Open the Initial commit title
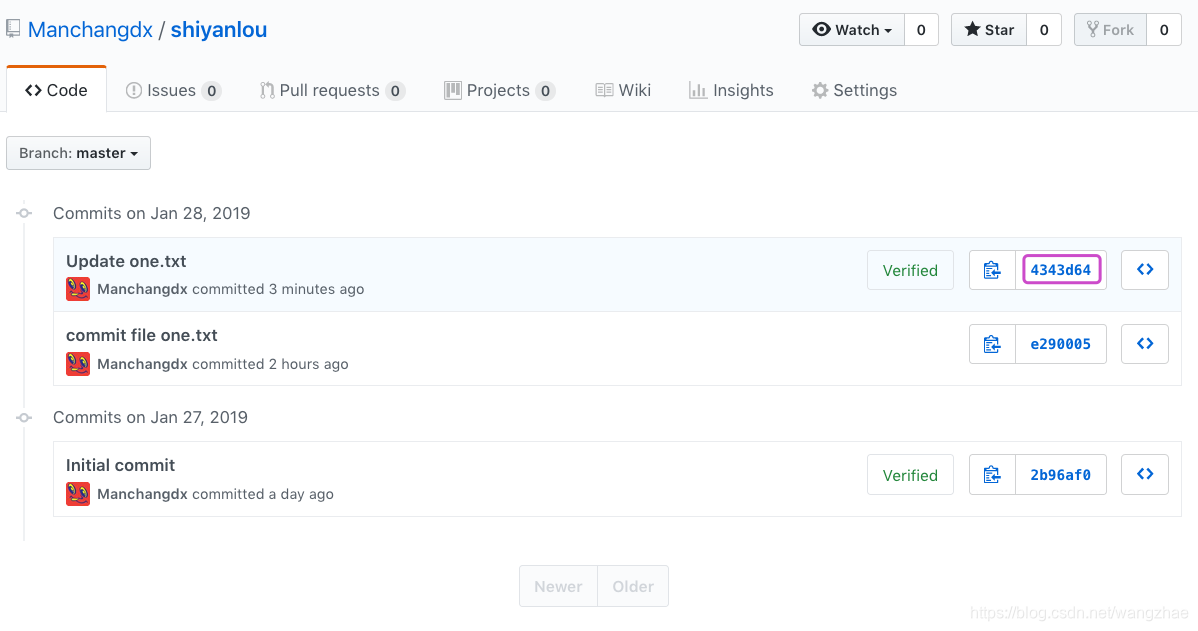The height and width of the screenshot is (631, 1198). coord(120,465)
